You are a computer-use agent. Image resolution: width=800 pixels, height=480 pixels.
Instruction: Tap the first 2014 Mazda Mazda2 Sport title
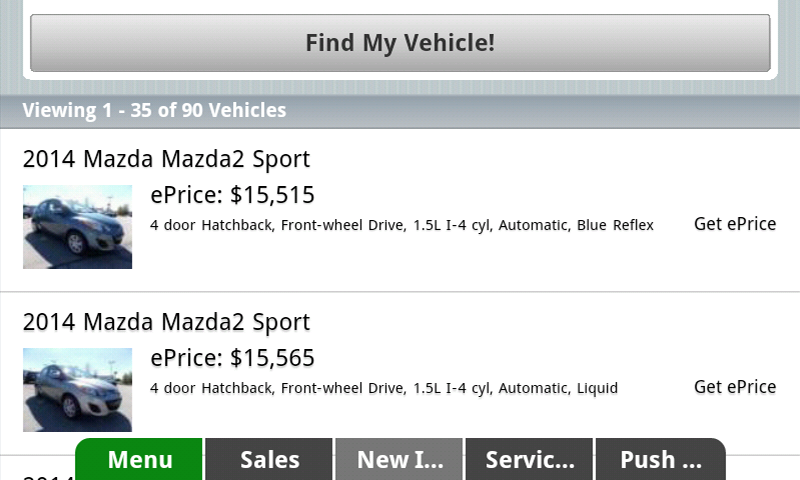pyautogui.click(x=166, y=159)
